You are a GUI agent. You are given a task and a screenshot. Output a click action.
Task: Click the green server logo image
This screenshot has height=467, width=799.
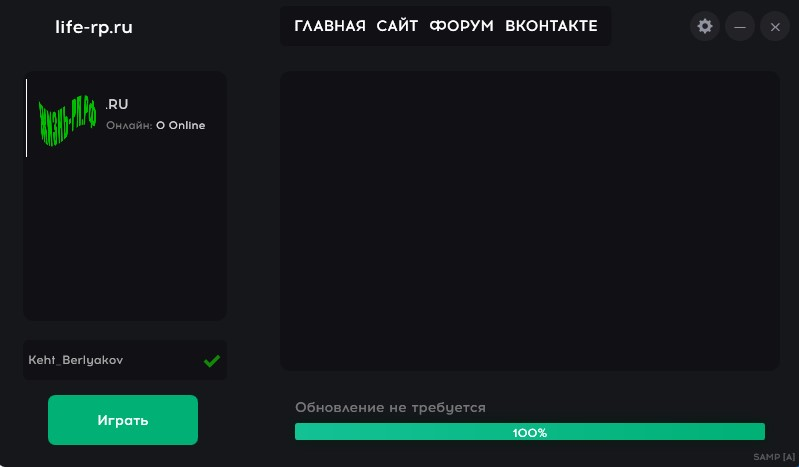[67, 121]
